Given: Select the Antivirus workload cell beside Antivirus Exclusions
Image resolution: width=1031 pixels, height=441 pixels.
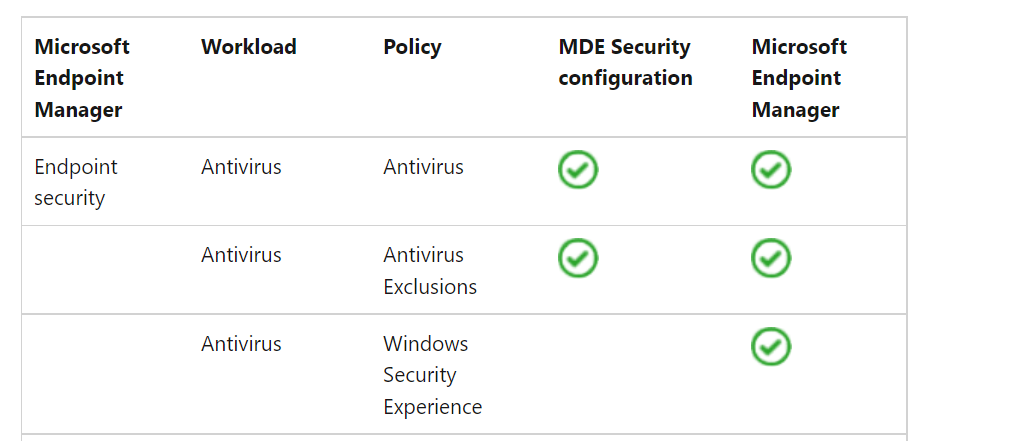Looking at the screenshot, I should [241, 255].
